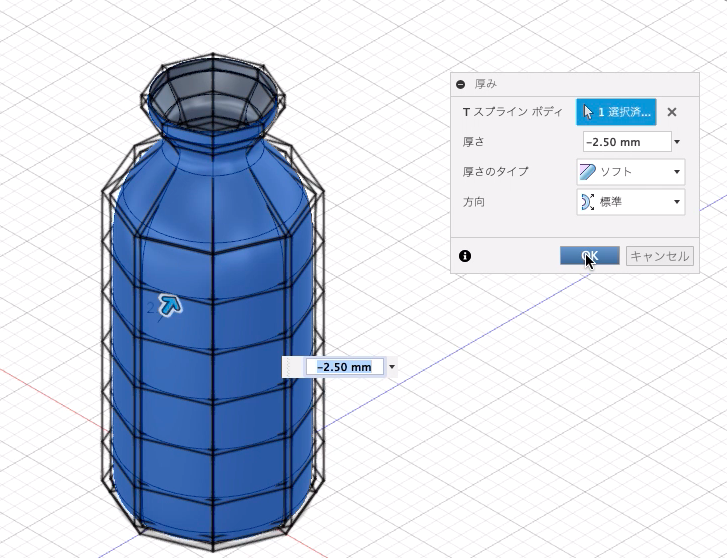
Task: Open the 厚さのタイプ ソフト dropdown
Action: [631, 172]
